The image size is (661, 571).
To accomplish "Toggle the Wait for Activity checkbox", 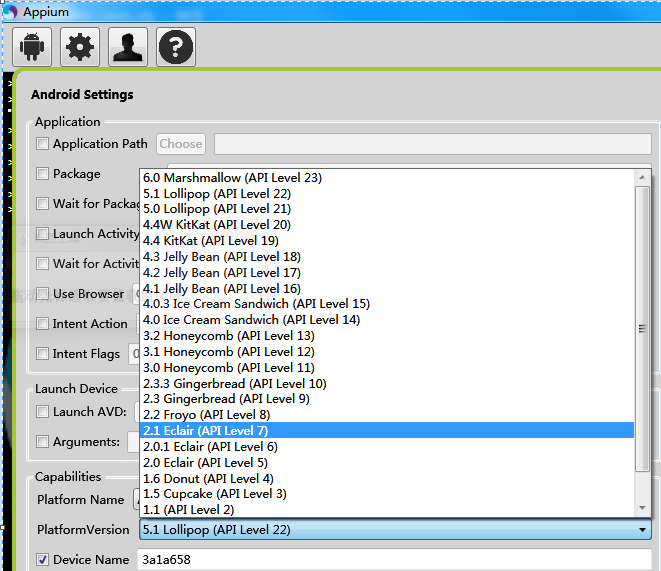I will pos(42,264).
